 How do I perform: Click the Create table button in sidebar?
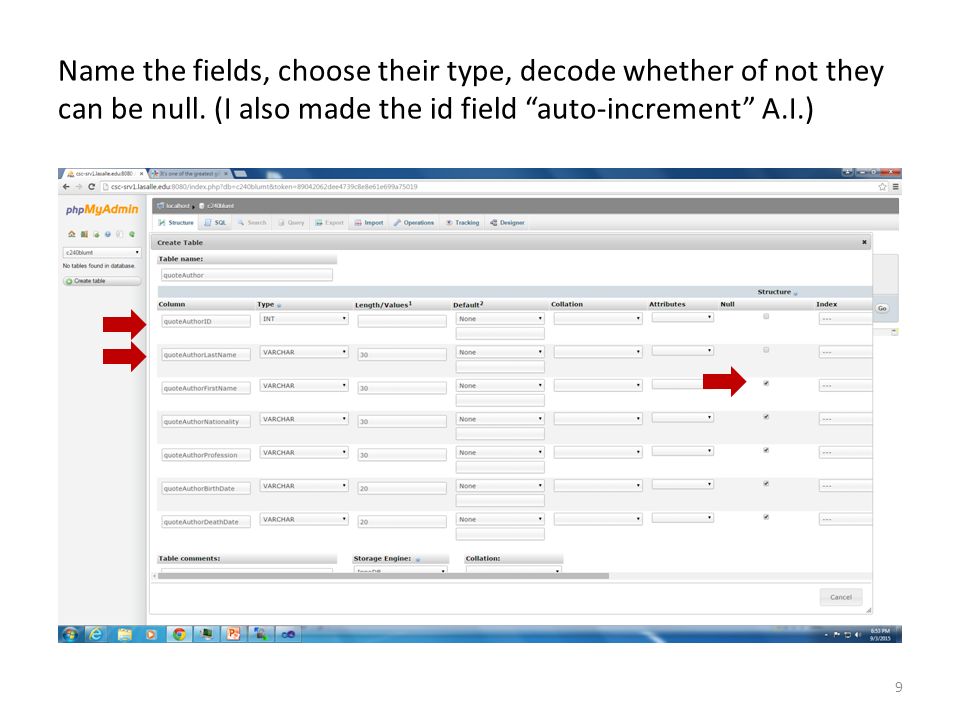(x=102, y=281)
